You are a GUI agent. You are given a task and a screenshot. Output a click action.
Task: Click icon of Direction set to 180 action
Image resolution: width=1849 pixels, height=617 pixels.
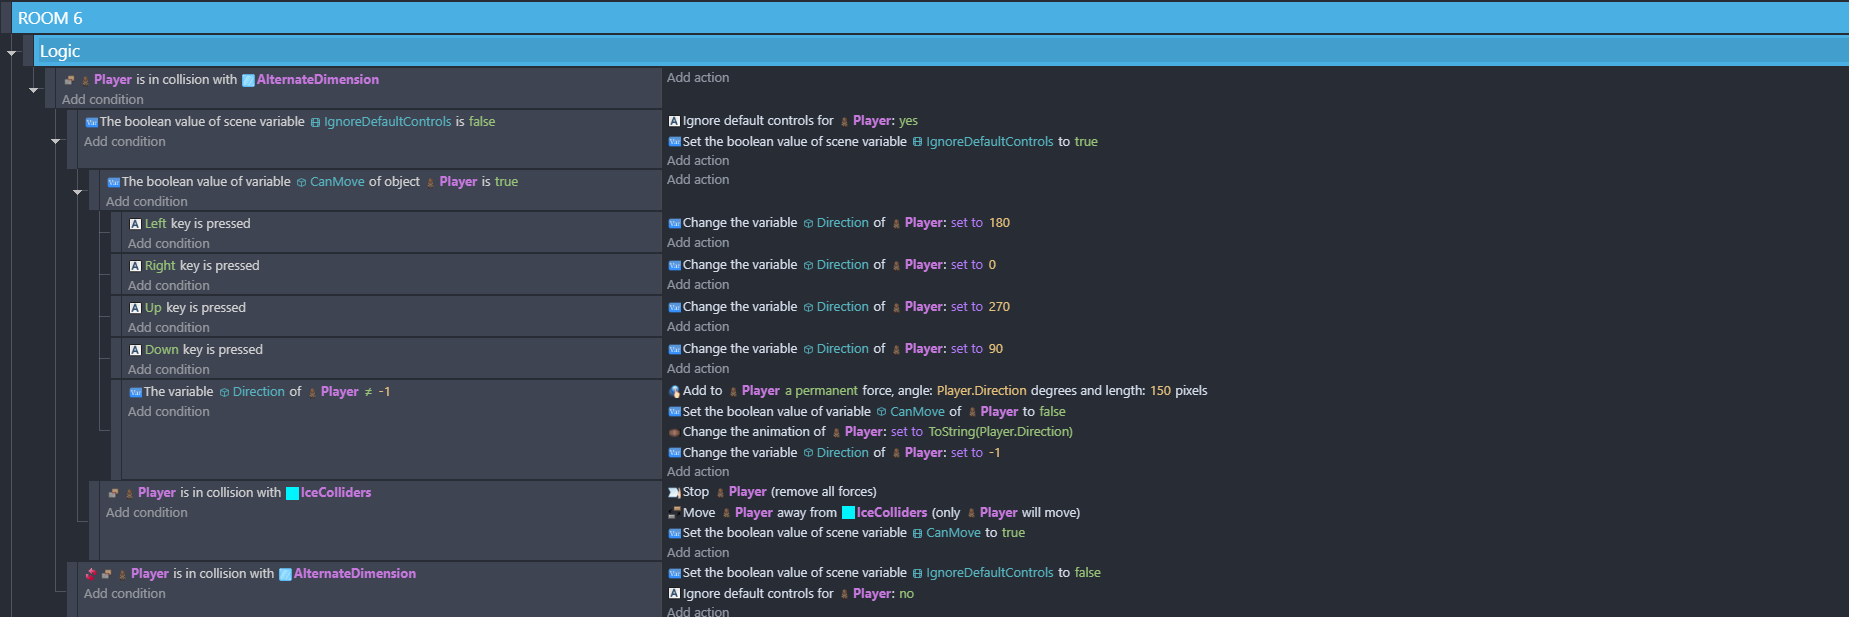(674, 223)
